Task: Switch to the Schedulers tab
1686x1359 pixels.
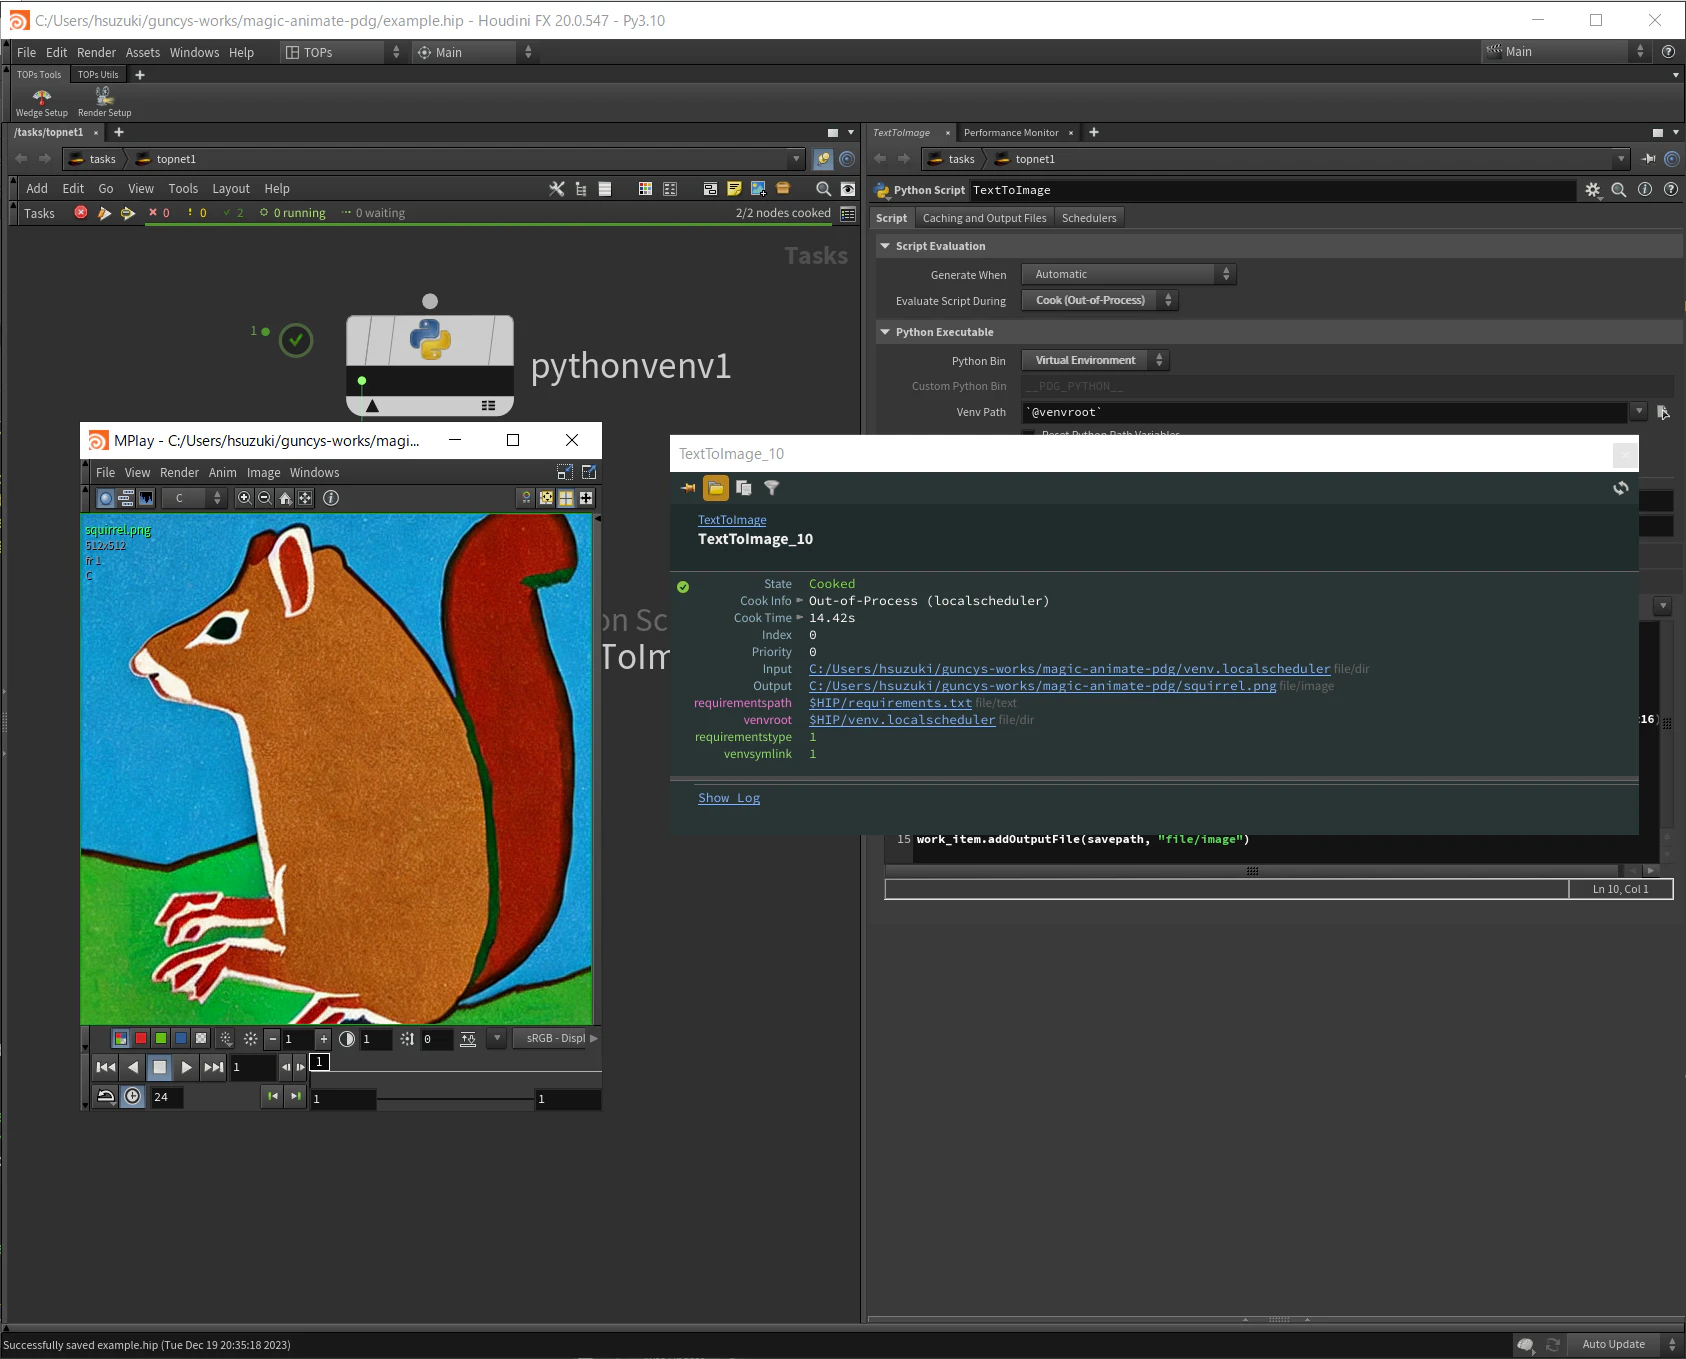Action: click(x=1089, y=218)
